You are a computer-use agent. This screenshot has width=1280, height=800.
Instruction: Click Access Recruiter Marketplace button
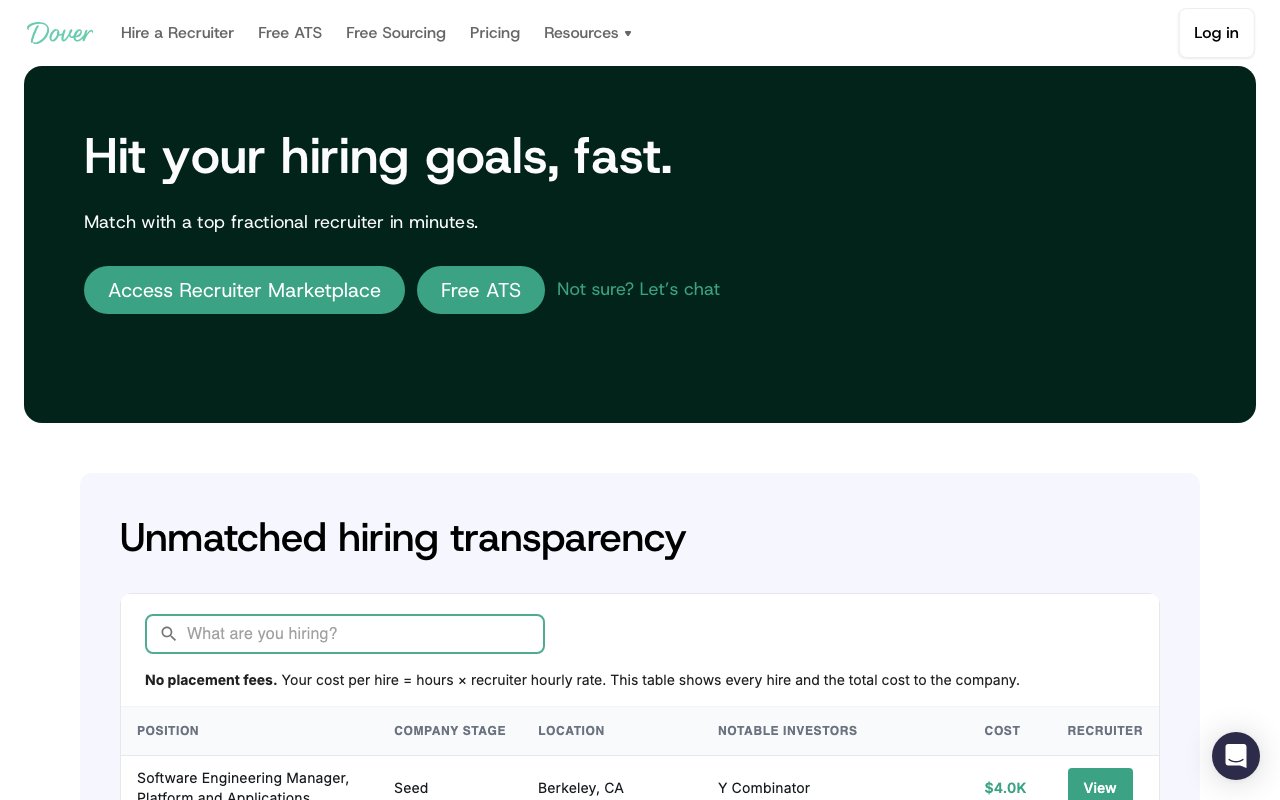244,290
